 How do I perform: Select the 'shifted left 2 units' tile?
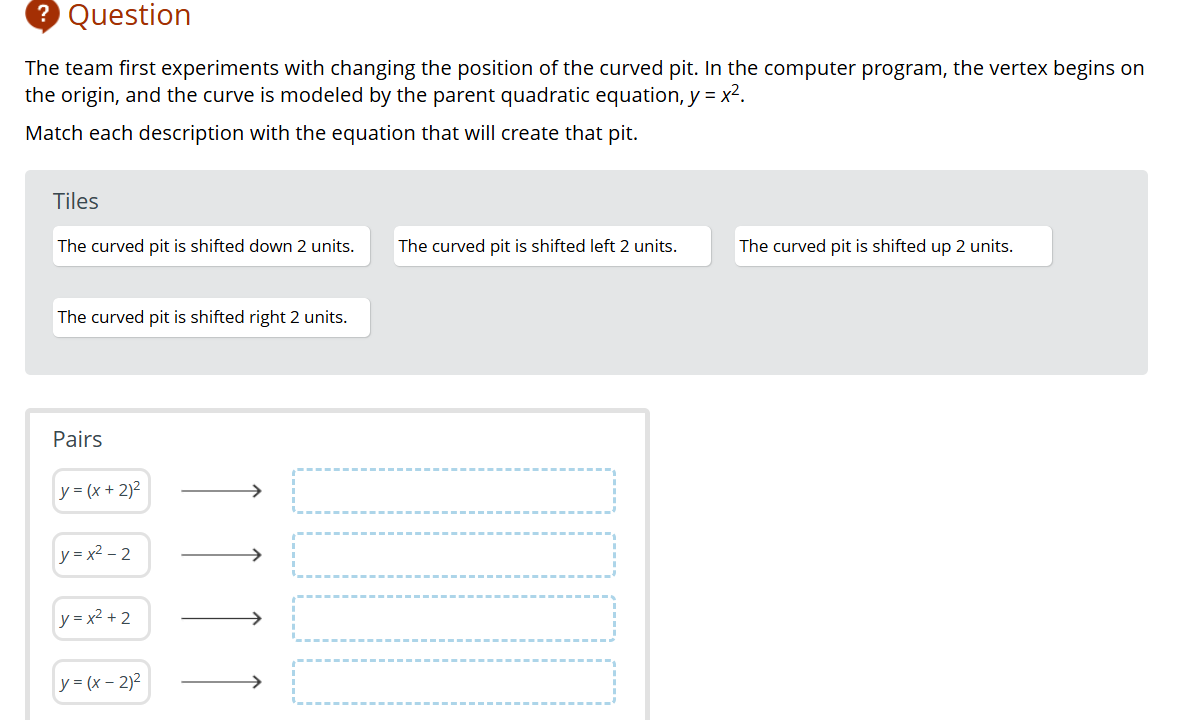(552, 246)
